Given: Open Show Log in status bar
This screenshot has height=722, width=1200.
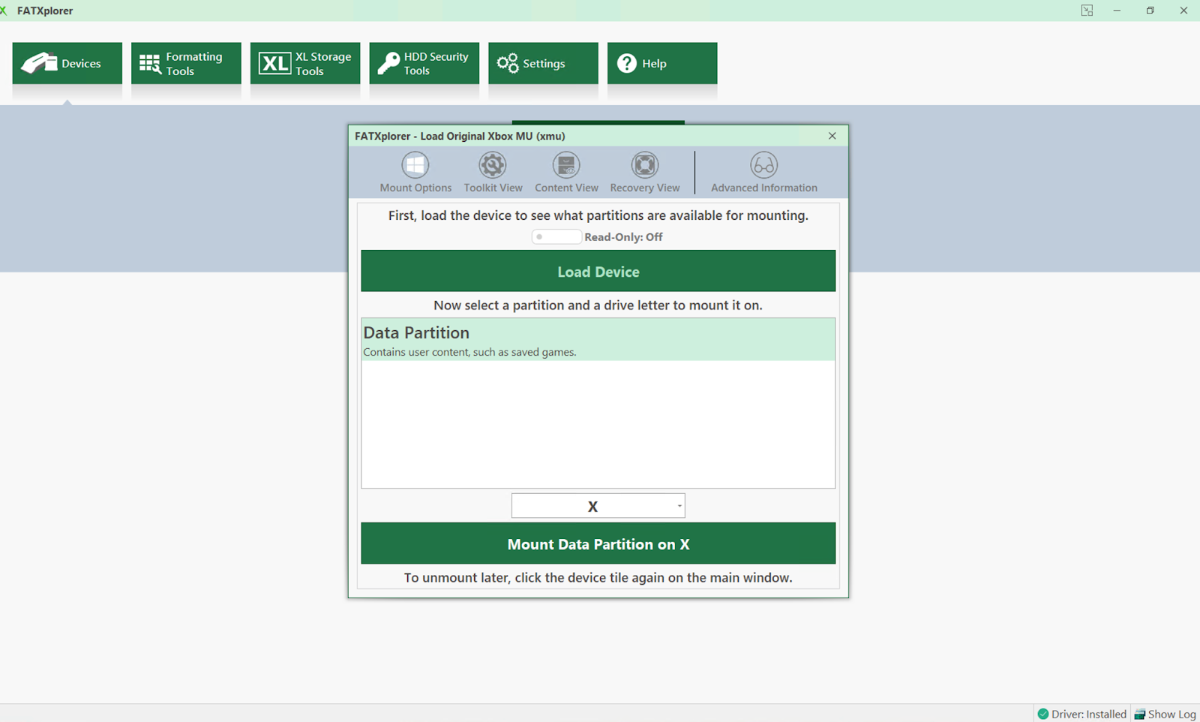Looking at the screenshot, I should click(1165, 714).
